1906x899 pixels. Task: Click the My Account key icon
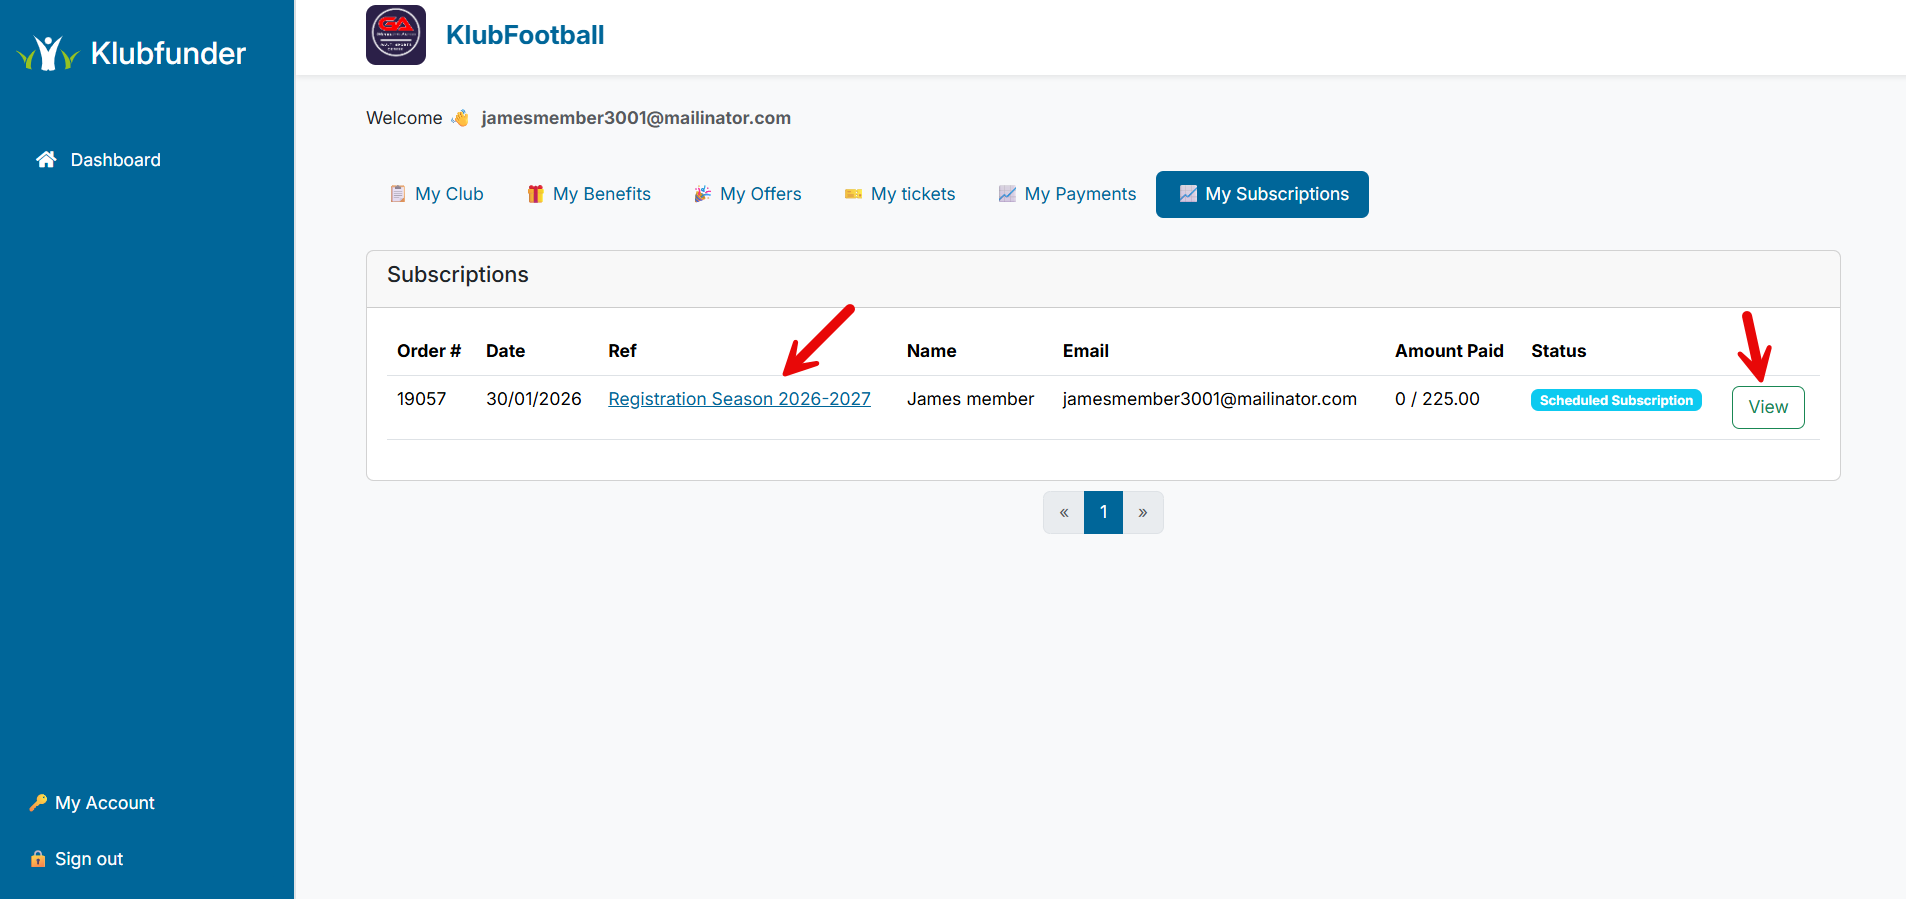[38, 803]
